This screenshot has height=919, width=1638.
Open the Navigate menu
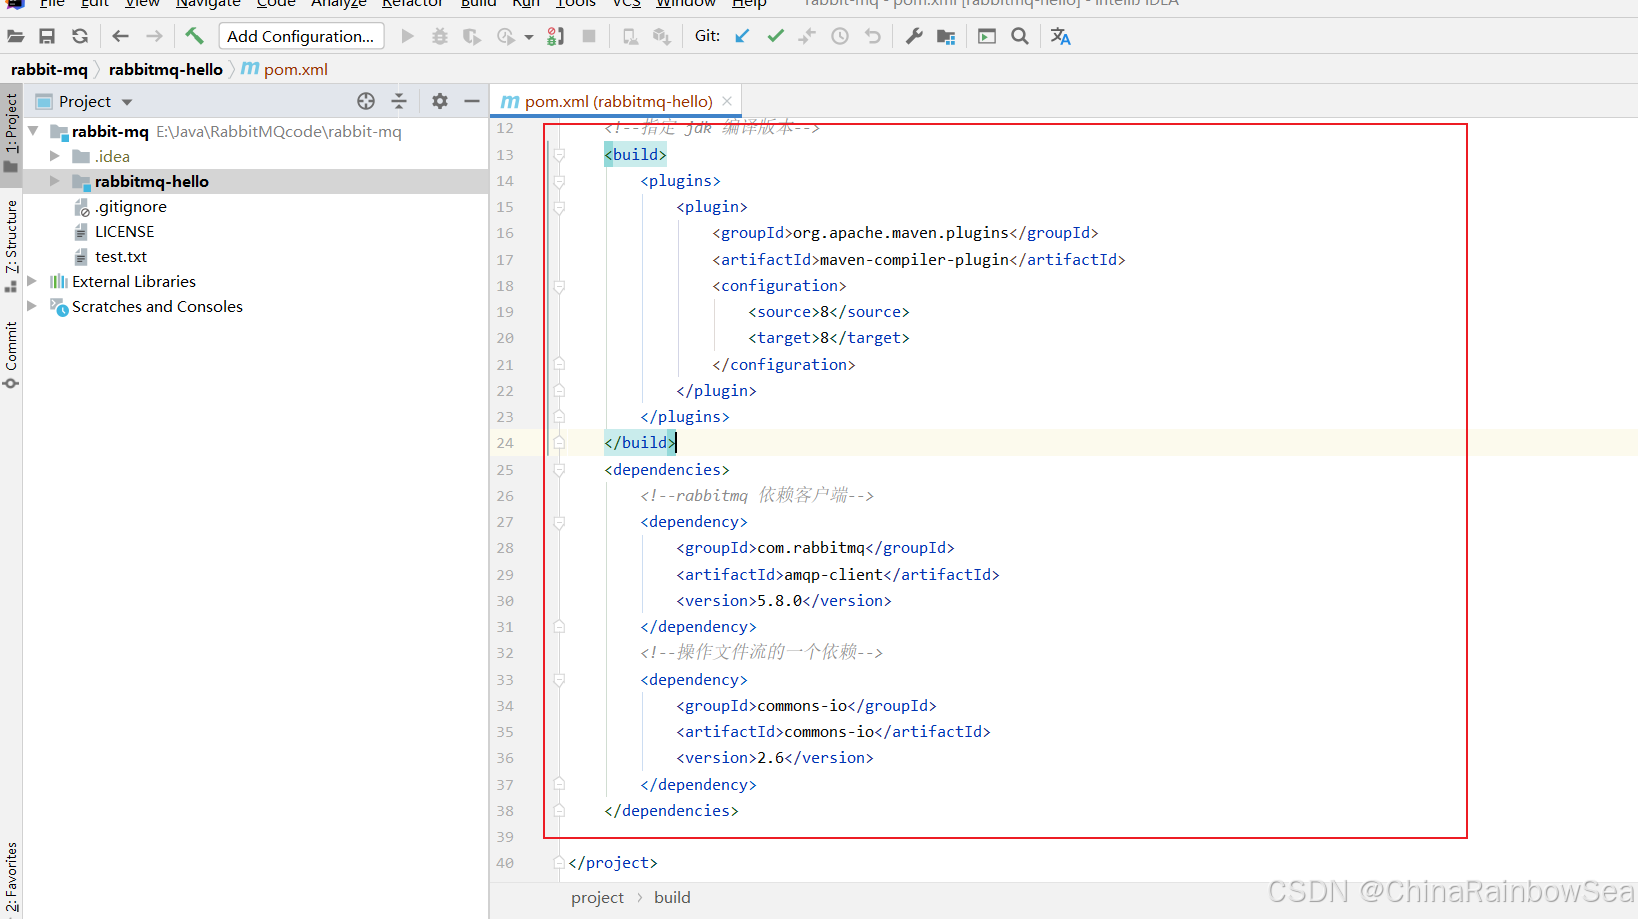click(x=207, y=5)
